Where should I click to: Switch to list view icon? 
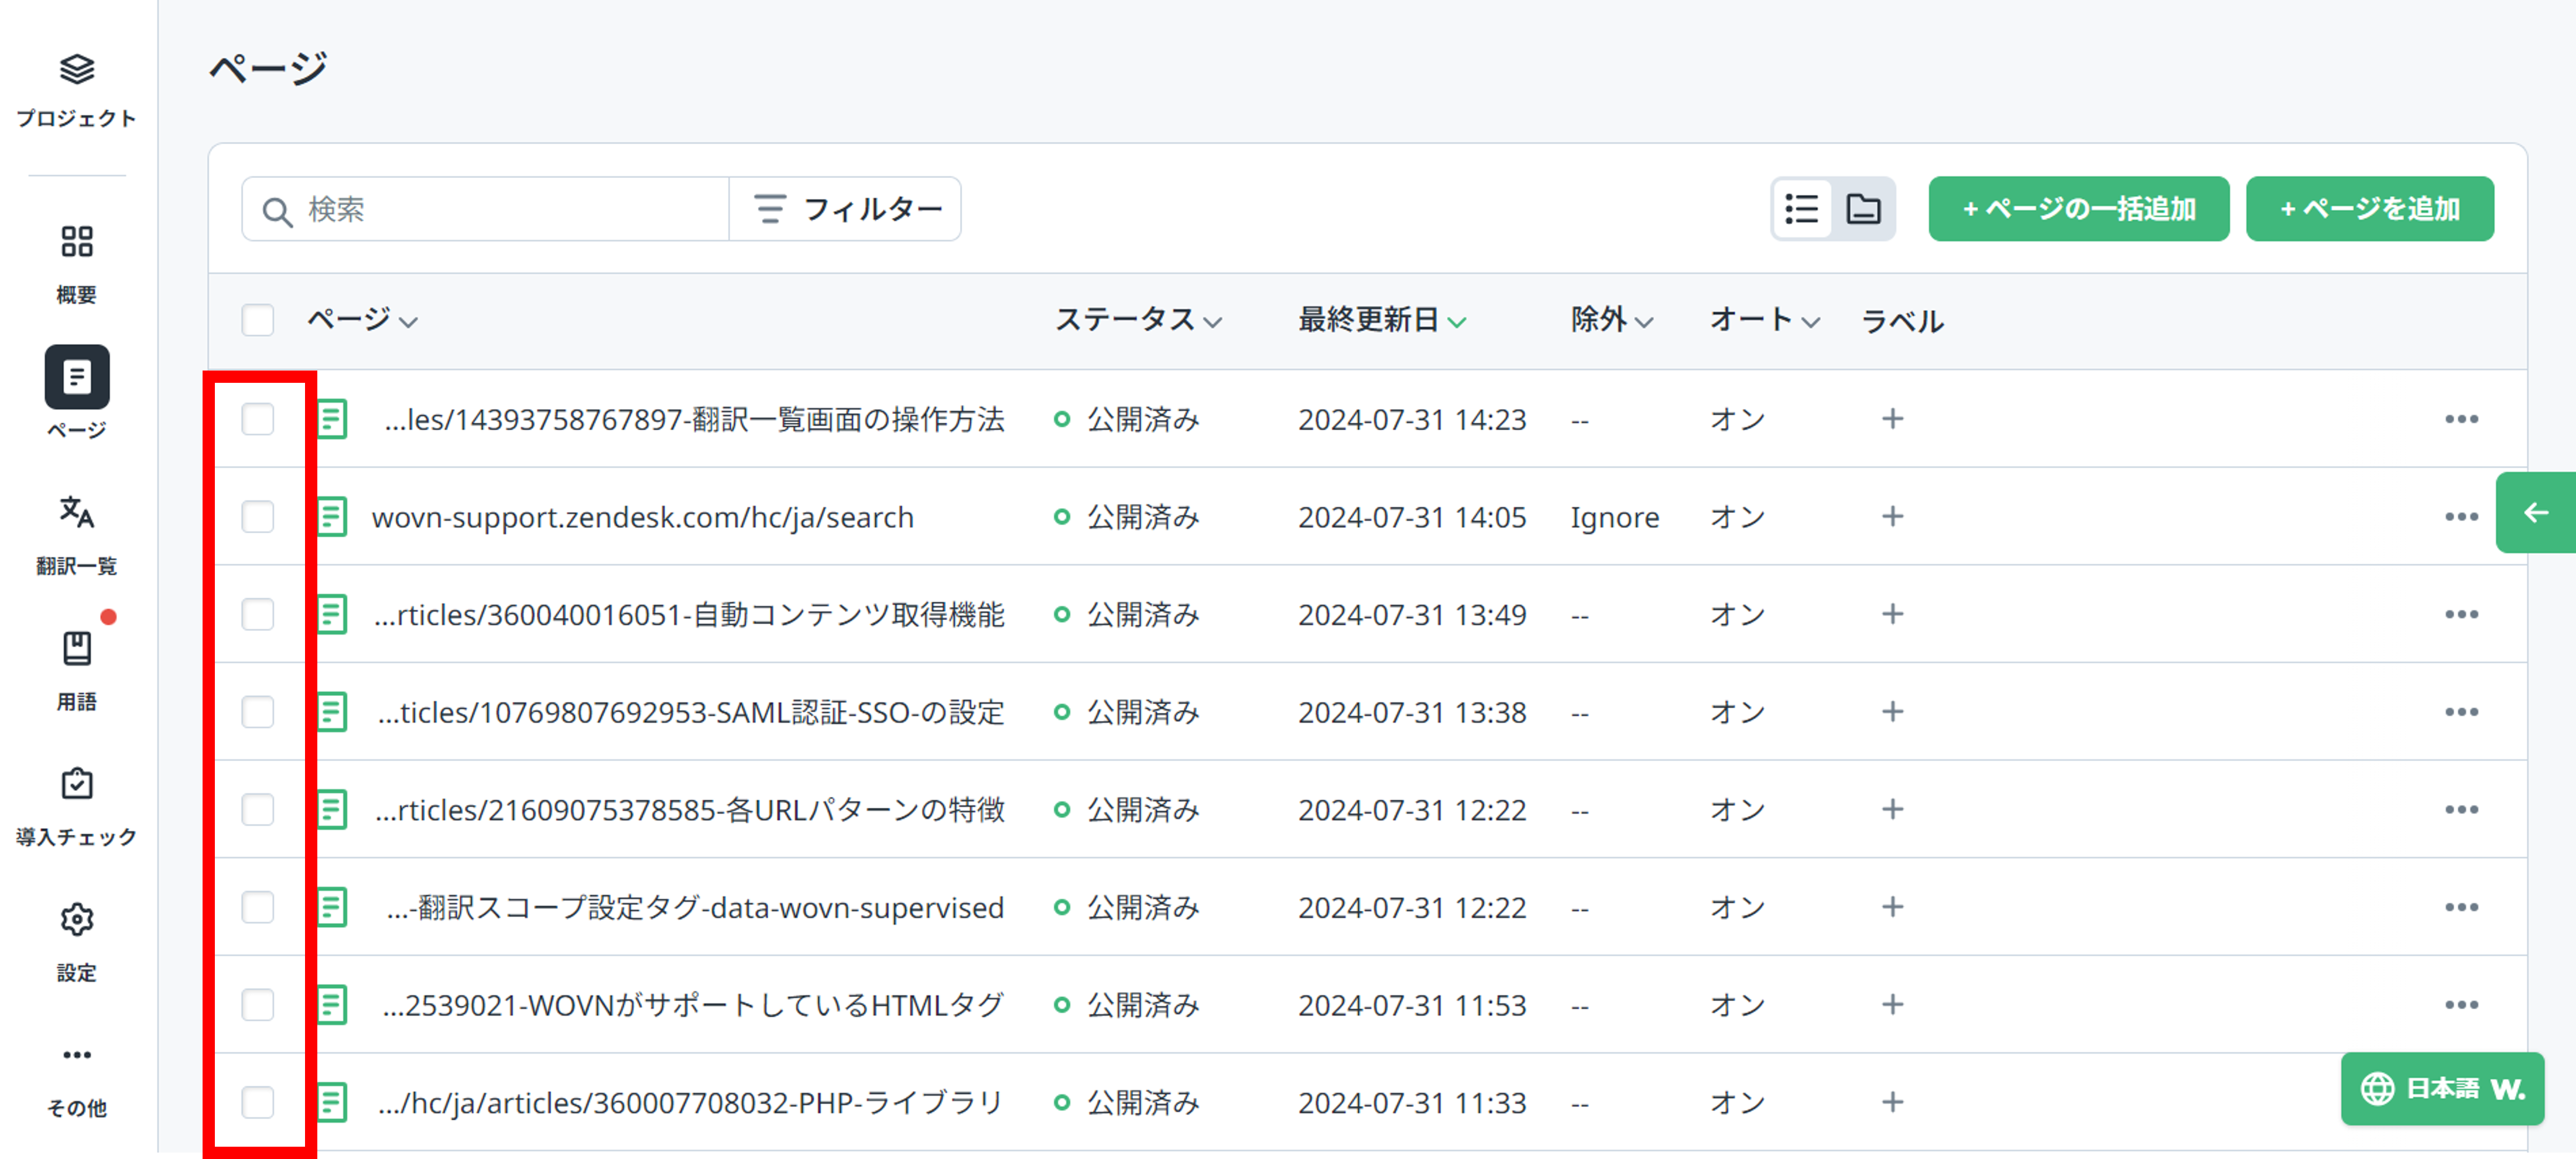pyautogui.click(x=1802, y=209)
